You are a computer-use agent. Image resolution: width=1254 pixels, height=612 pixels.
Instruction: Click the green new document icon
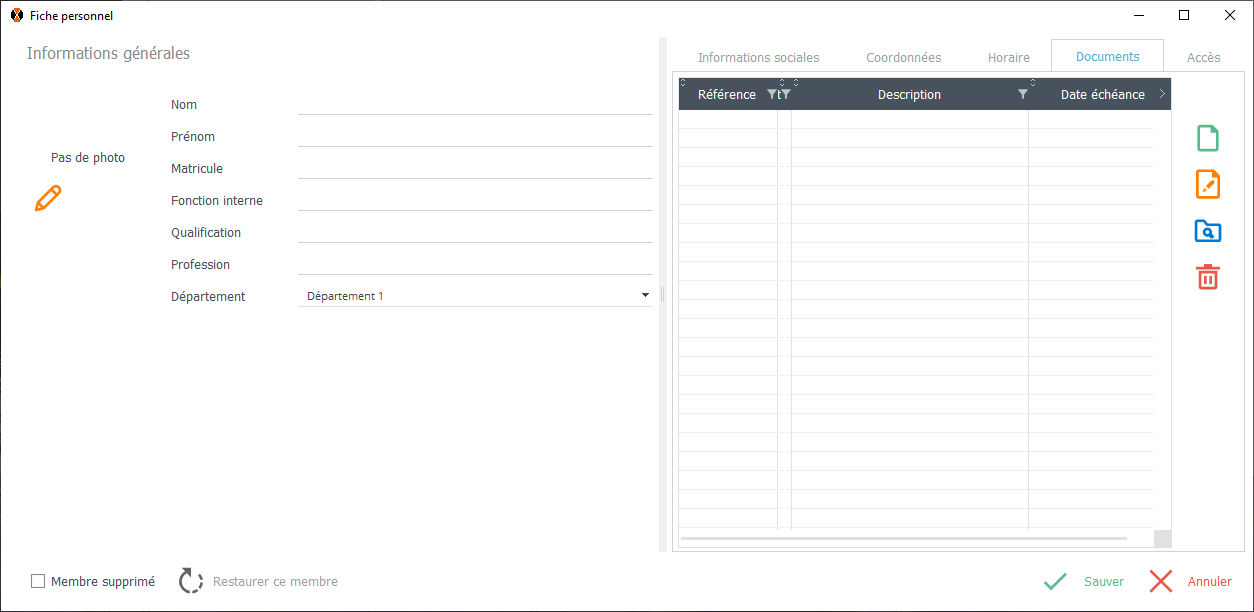(x=1208, y=138)
